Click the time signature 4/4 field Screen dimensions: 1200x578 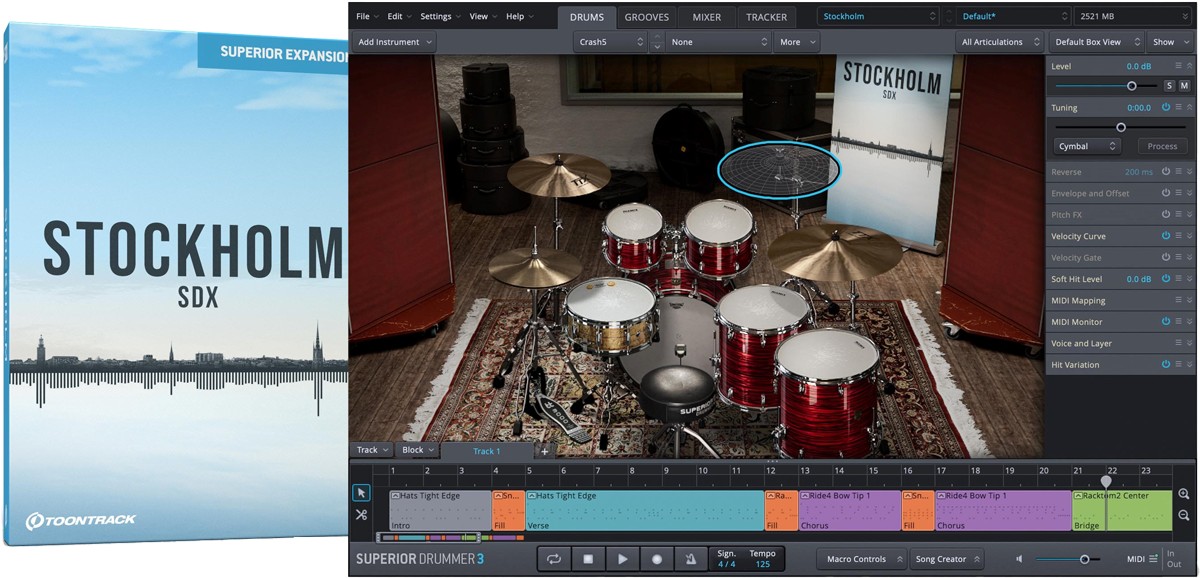tap(727, 559)
